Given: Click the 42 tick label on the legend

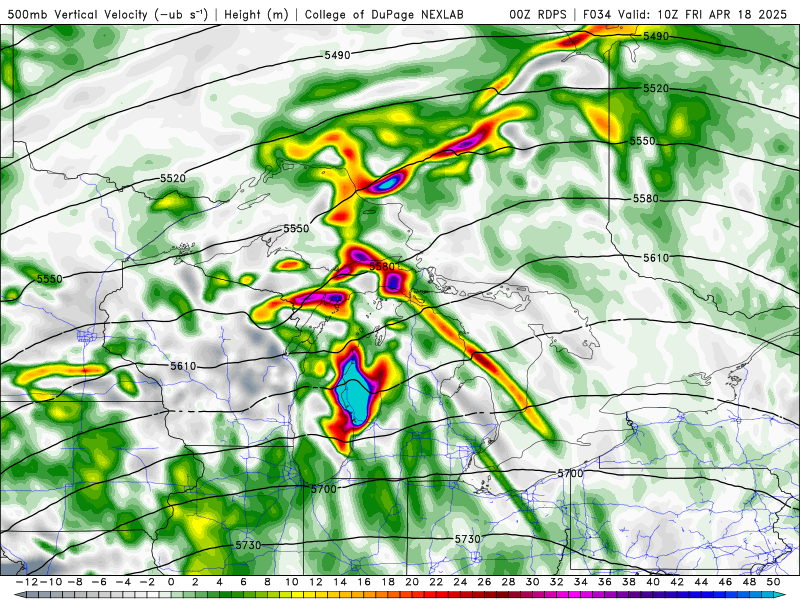Looking at the screenshot, I should tap(677, 582).
